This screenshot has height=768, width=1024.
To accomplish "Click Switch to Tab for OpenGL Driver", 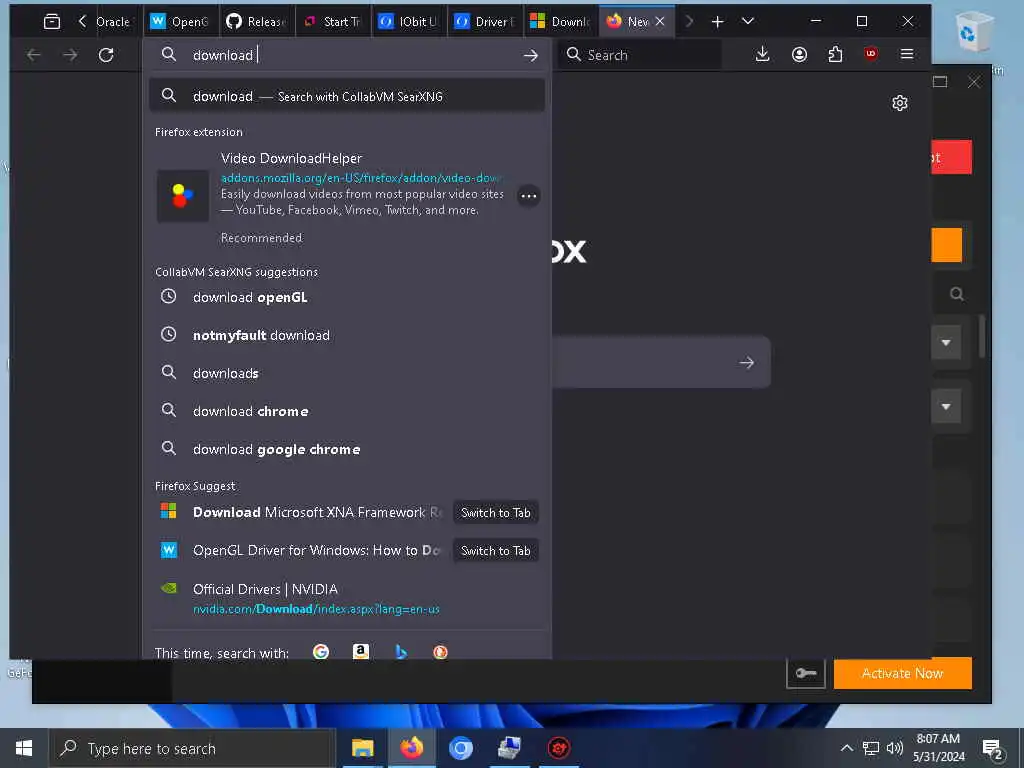I will tap(496, 551).
